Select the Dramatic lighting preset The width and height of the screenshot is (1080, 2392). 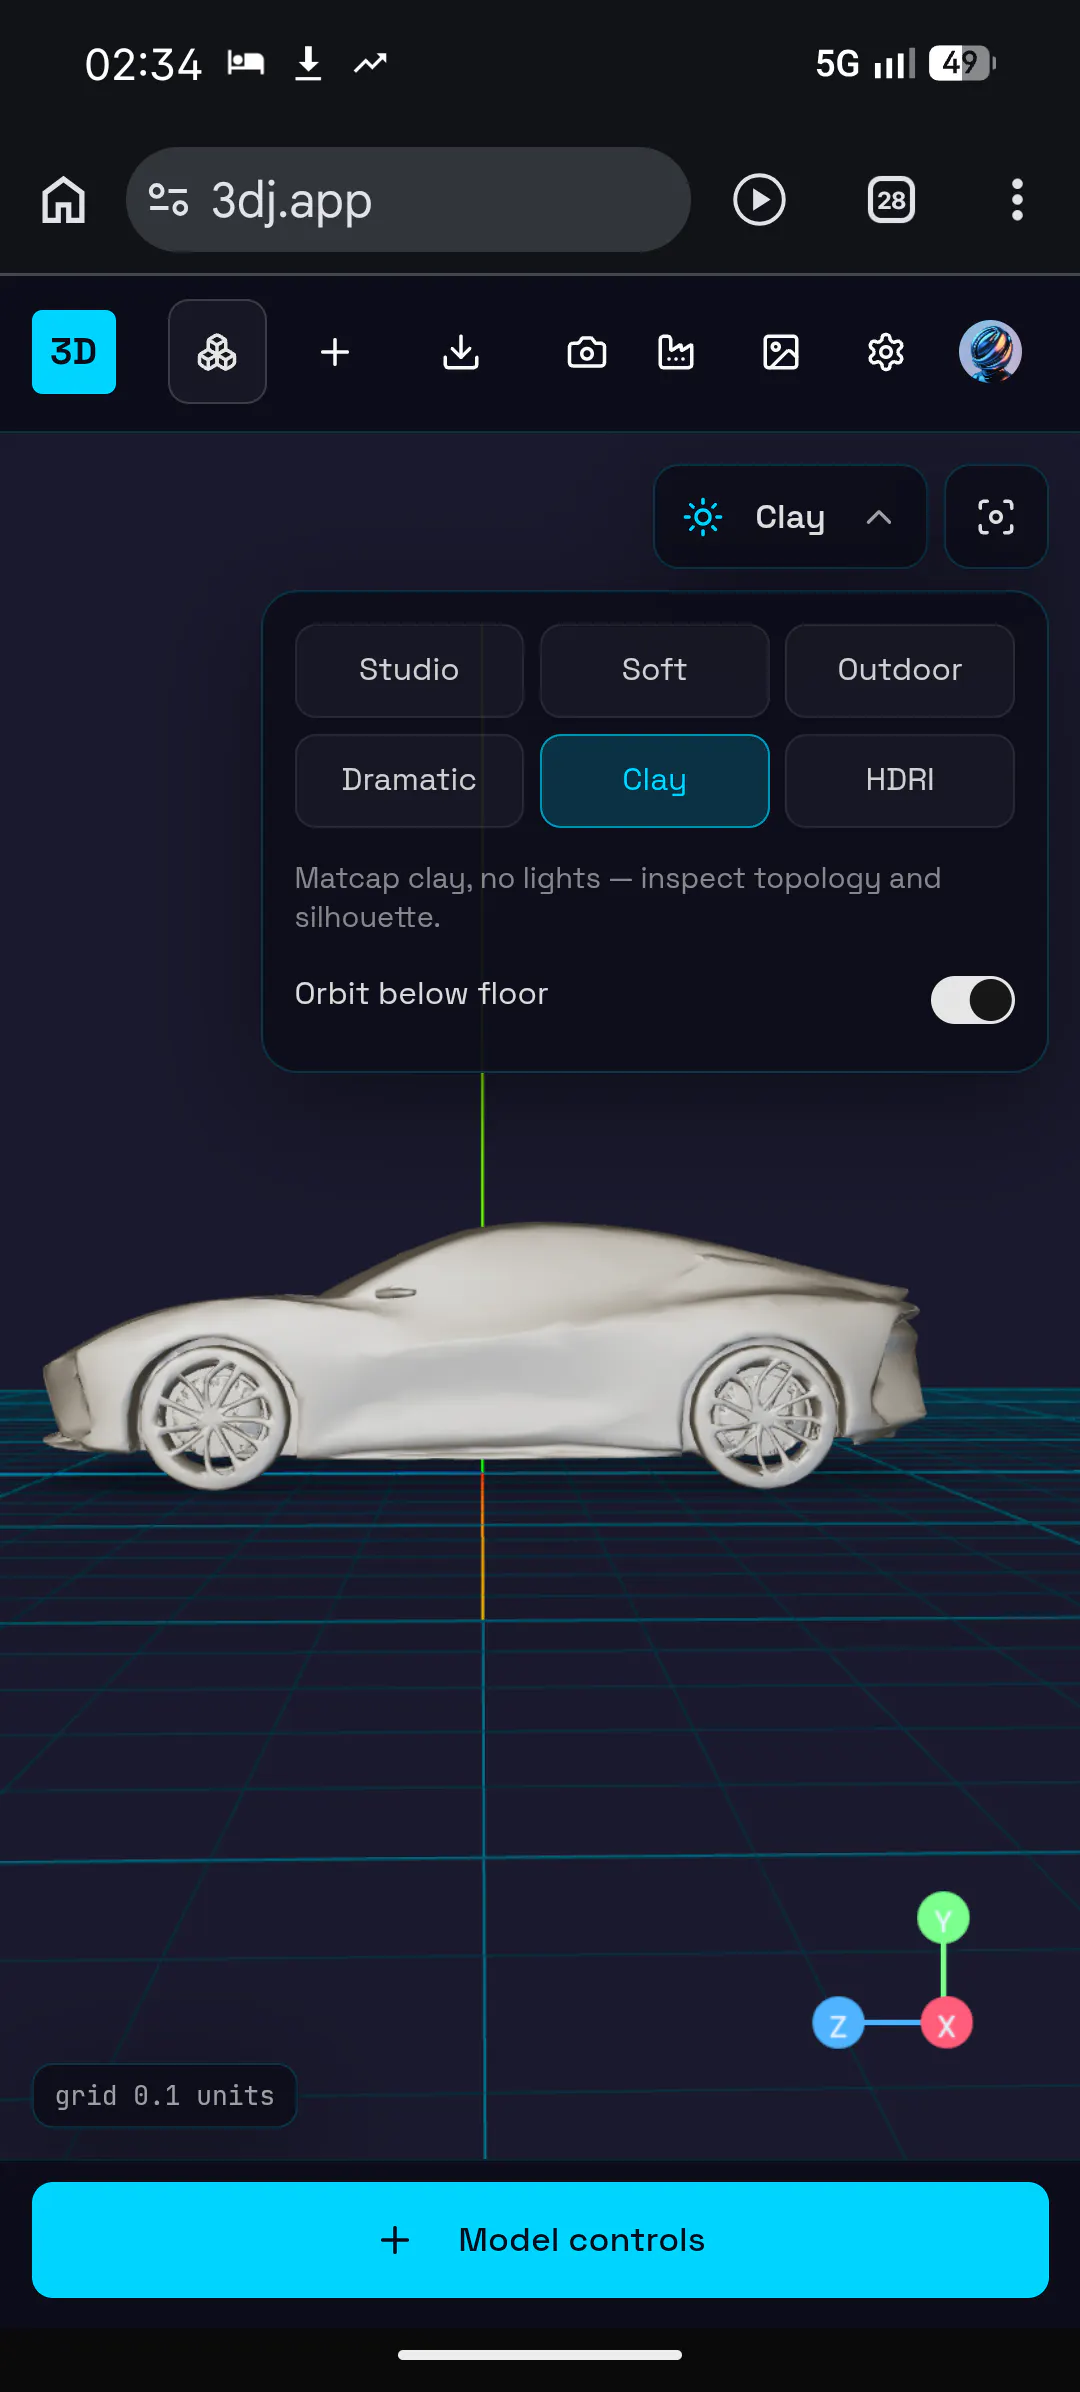point(409,780)
